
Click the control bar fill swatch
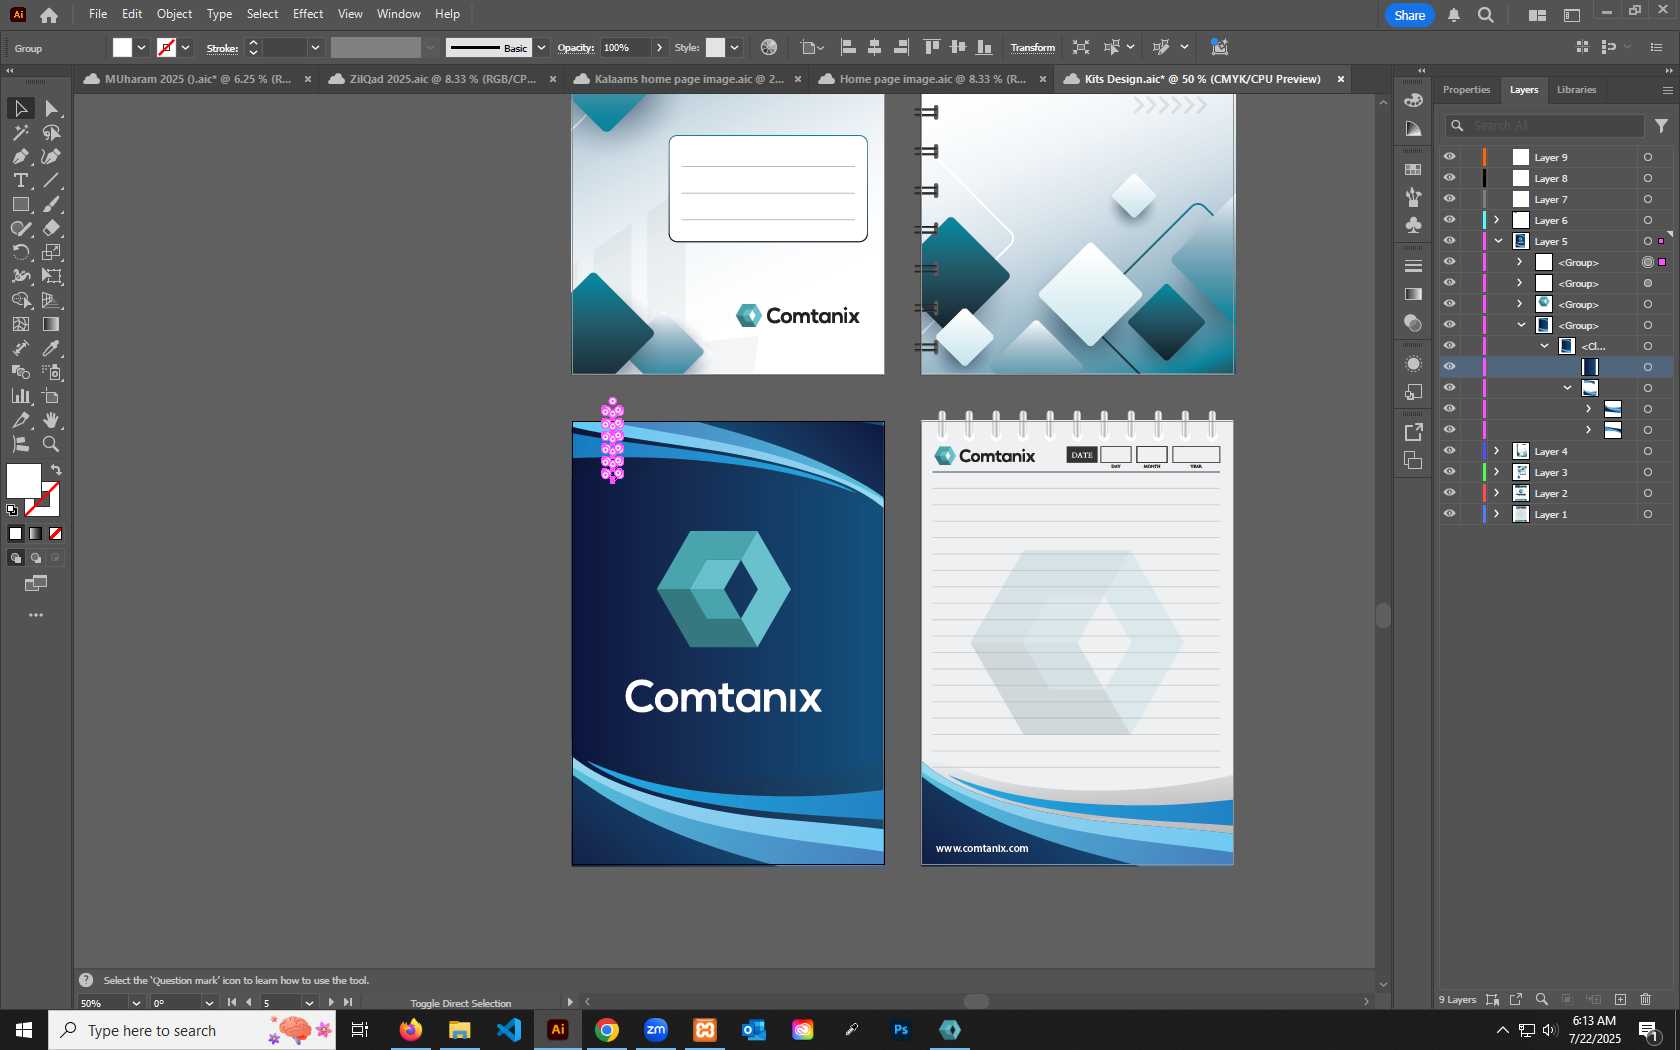pyautogui.click(x=122, y=47)
